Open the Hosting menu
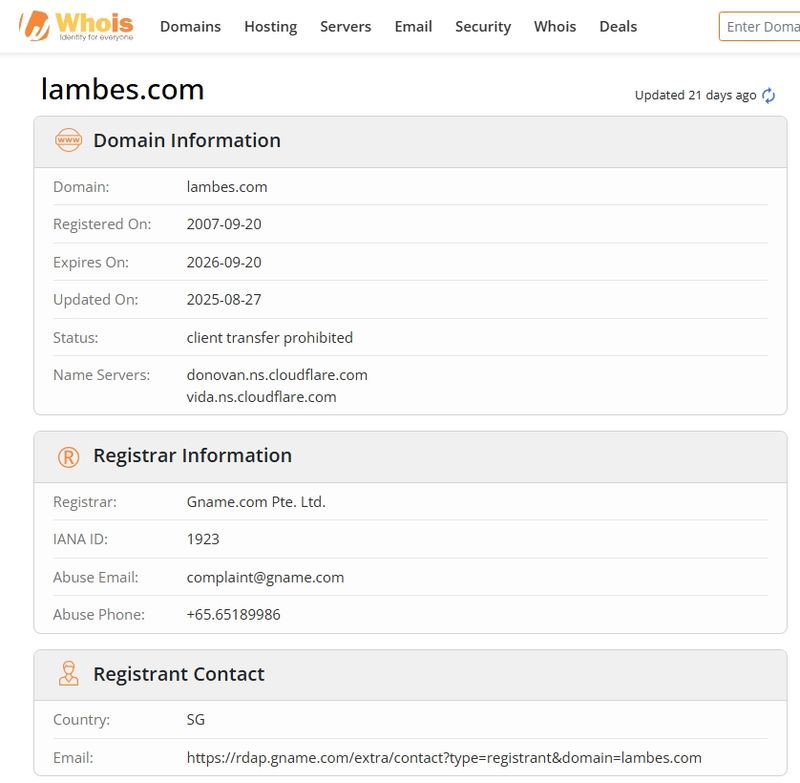 pos(270,27)
